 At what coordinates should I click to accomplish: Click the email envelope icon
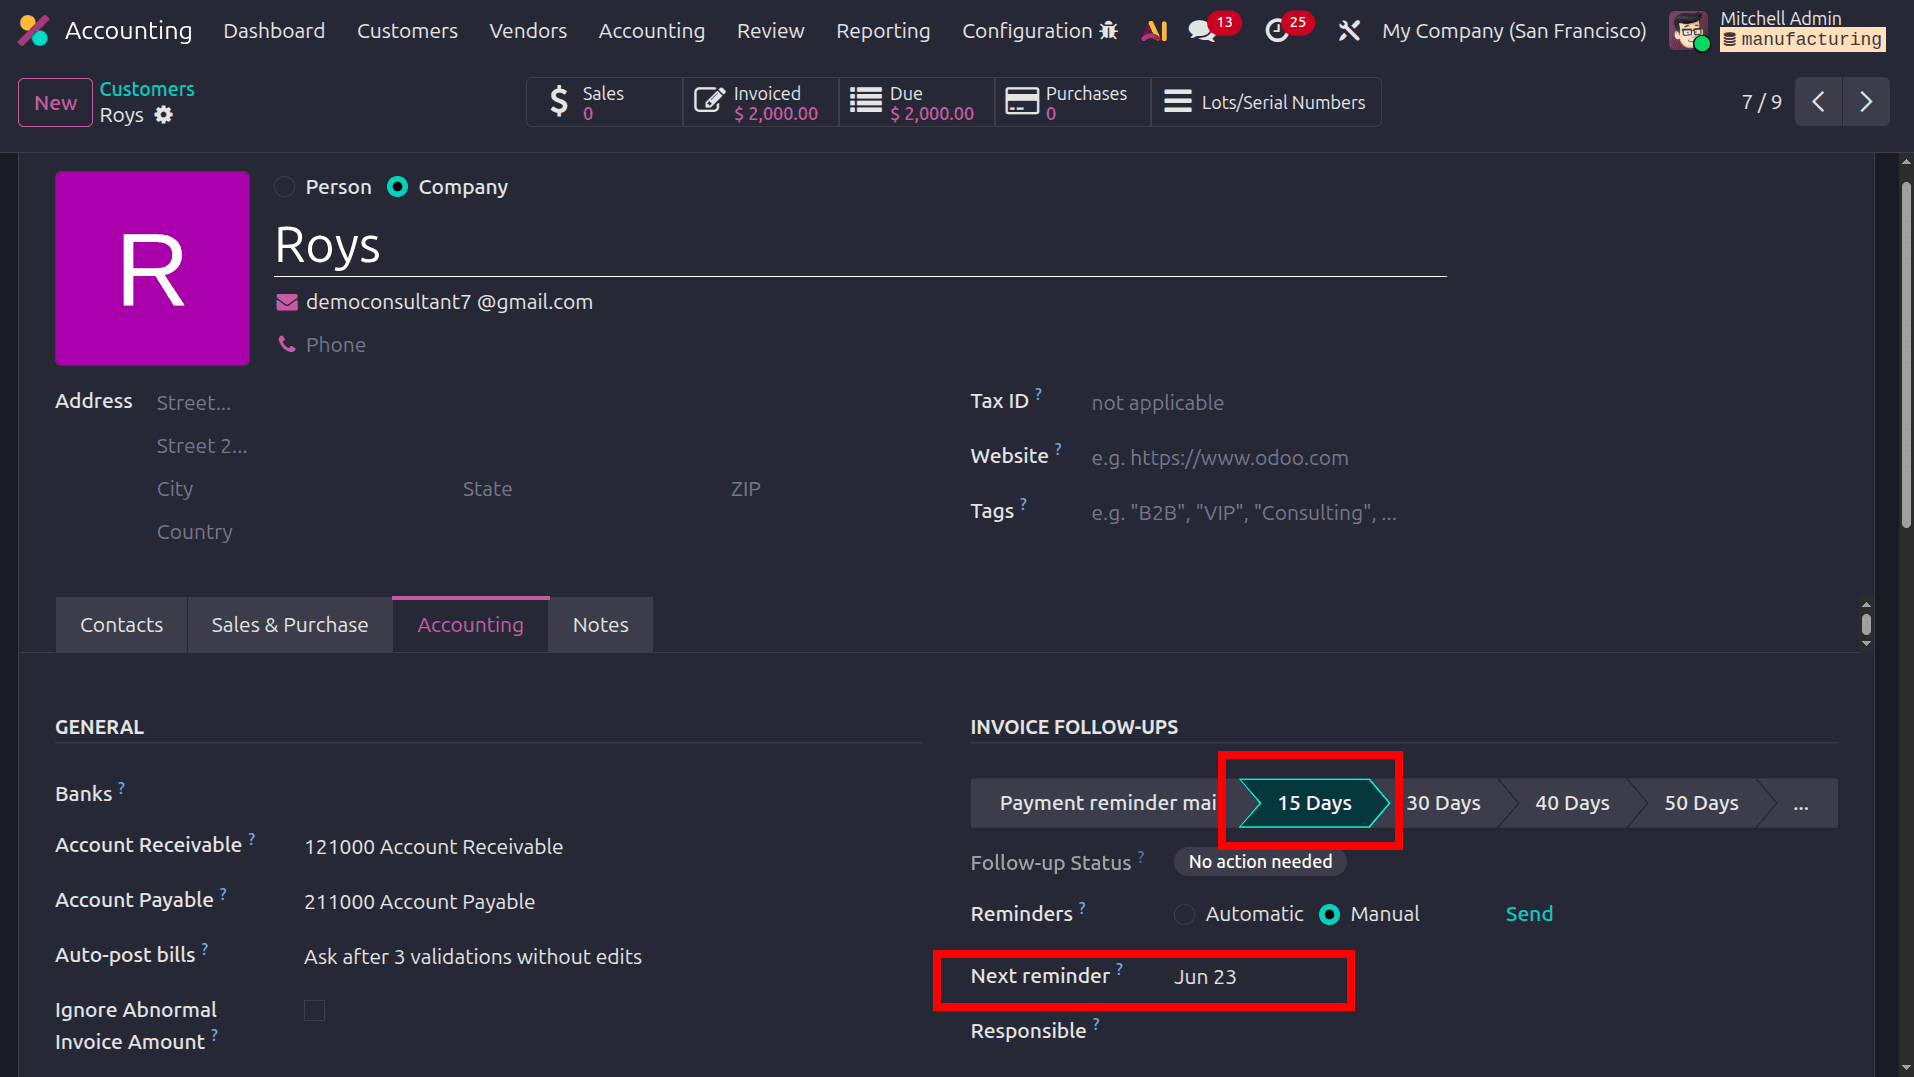(287, 302)
